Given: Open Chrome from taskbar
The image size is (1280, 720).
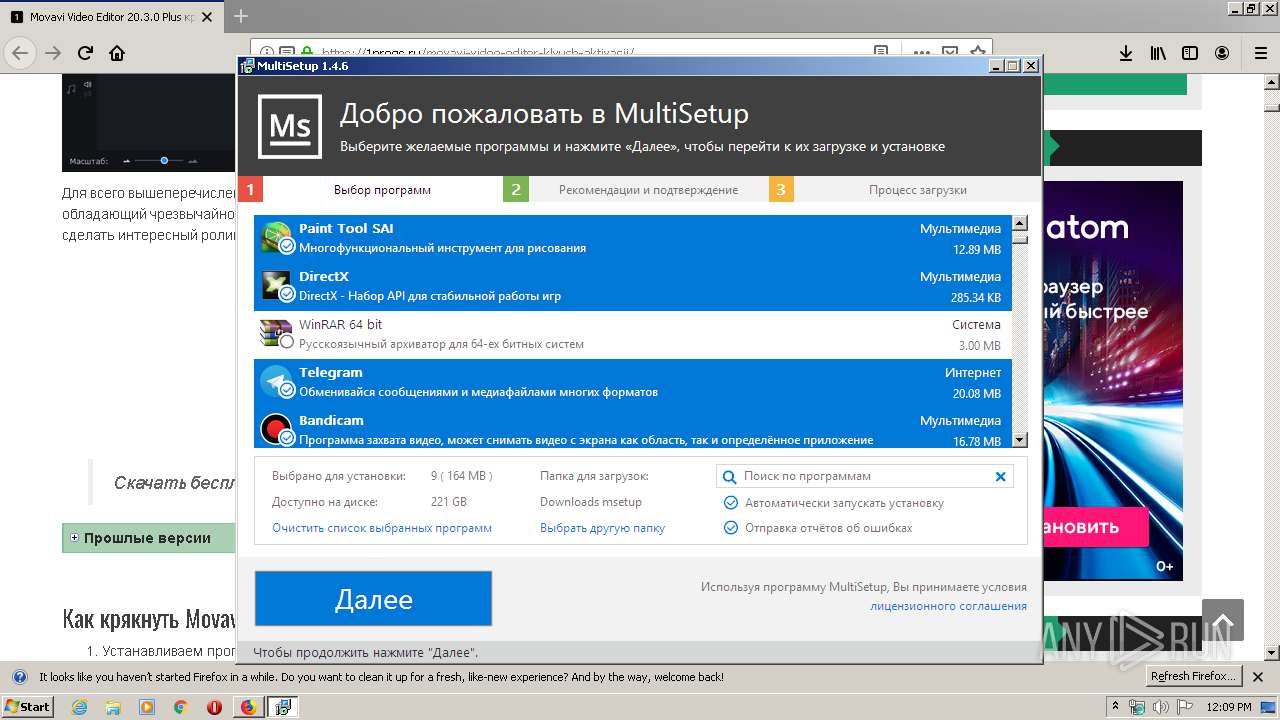Looking at the screenshot, I should tap(180, 707).
